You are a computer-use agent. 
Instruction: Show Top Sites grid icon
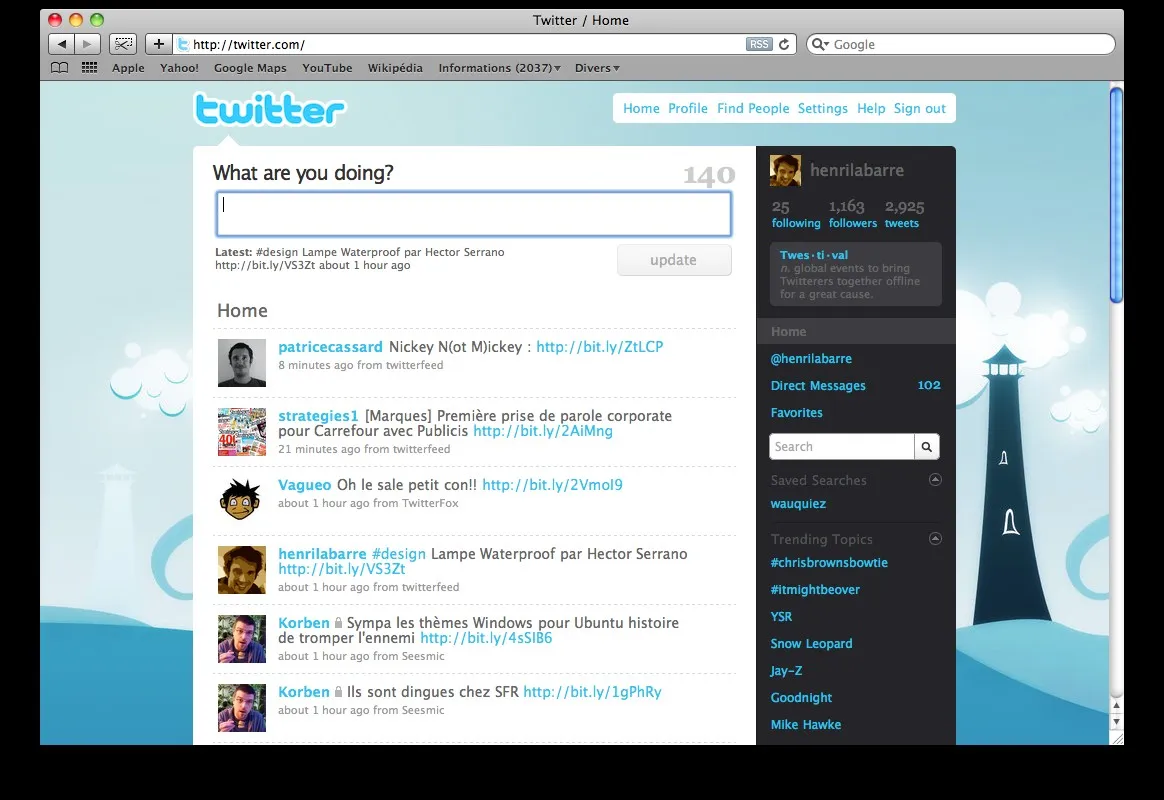89,68
